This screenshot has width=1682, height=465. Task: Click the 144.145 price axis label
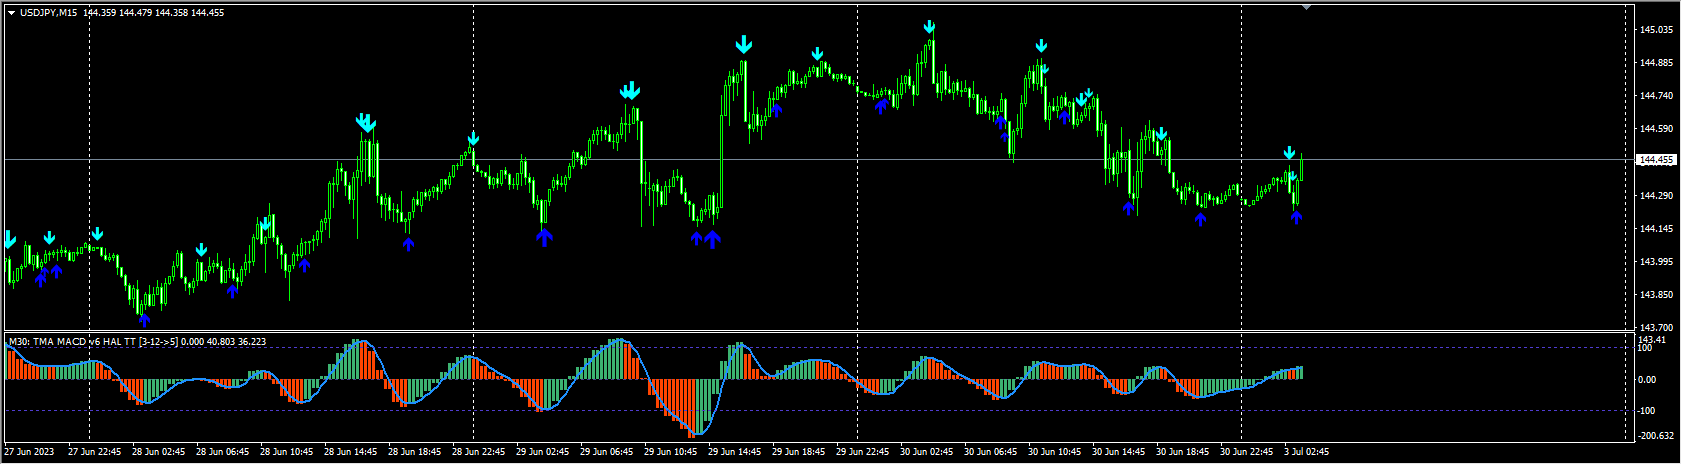[1657, 229]
